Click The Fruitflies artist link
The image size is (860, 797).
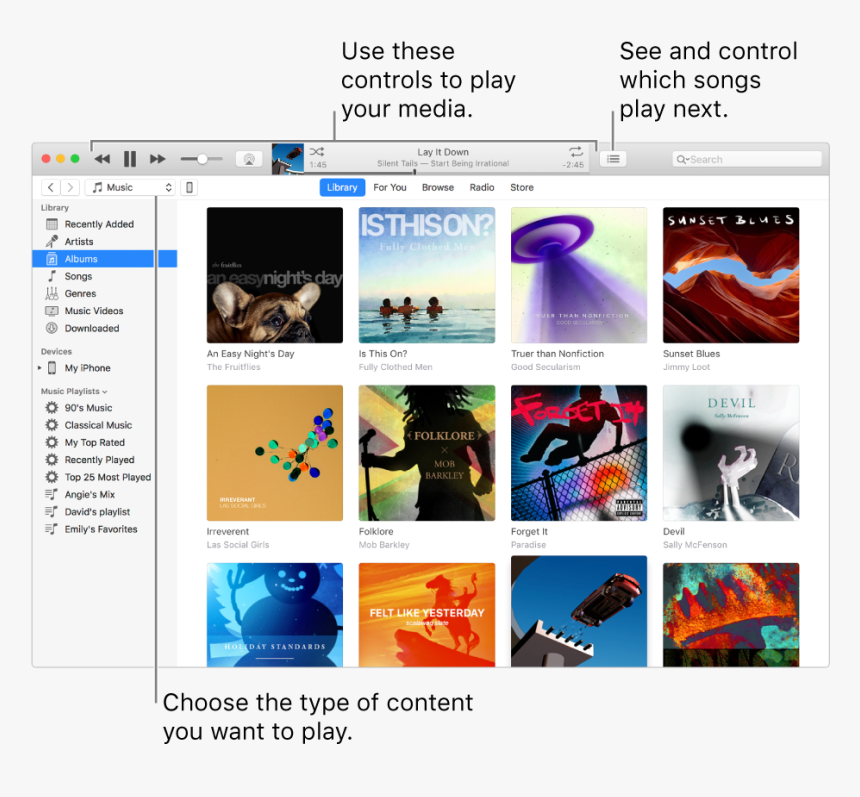234,367
